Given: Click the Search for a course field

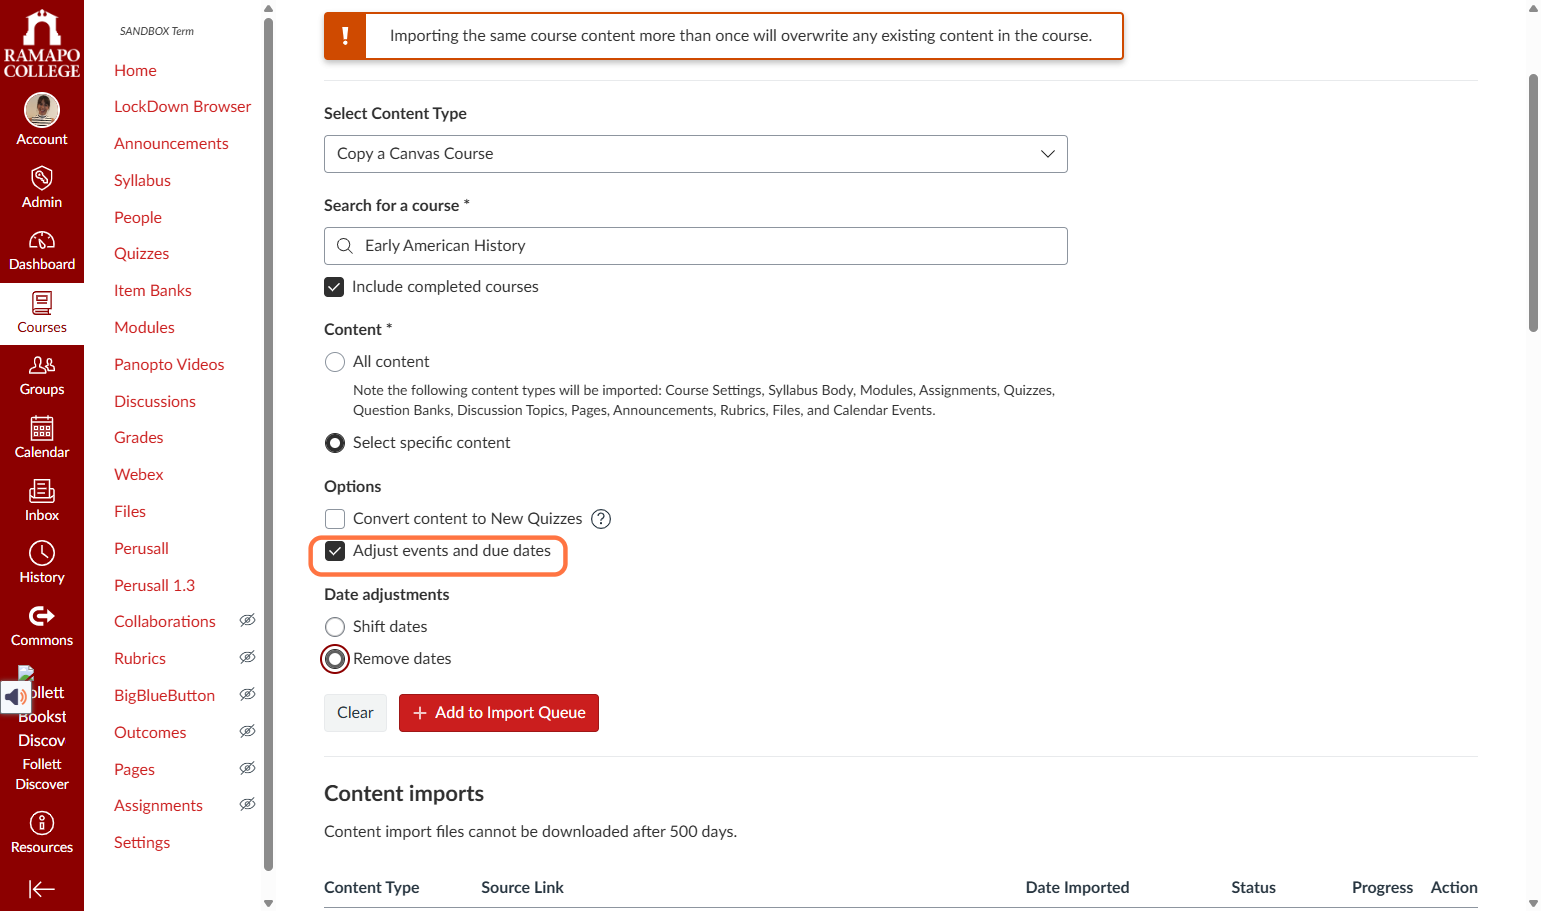Looking at the screenshot, I should [x=696, y=246].
